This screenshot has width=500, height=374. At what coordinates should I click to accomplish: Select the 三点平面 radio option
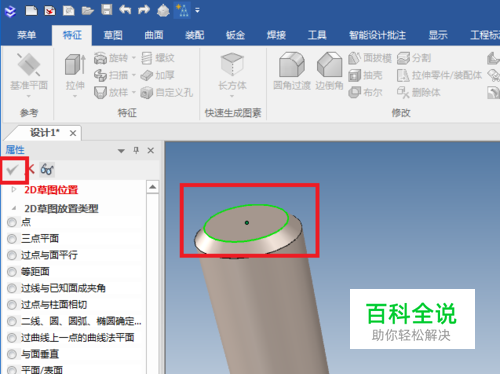pyautogui.click(x=12, y=239)
